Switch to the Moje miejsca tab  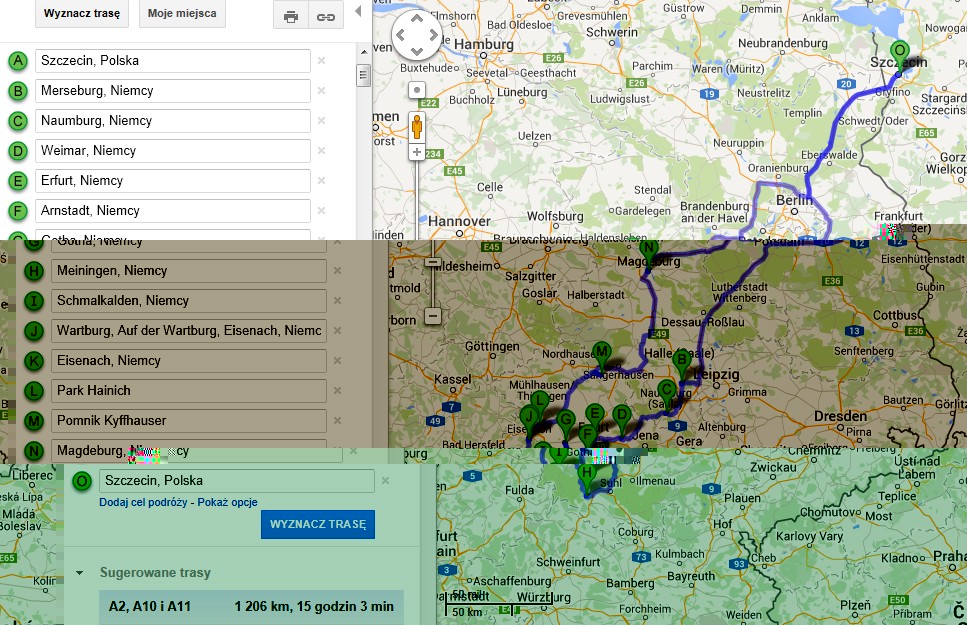[x=181, y=14]
